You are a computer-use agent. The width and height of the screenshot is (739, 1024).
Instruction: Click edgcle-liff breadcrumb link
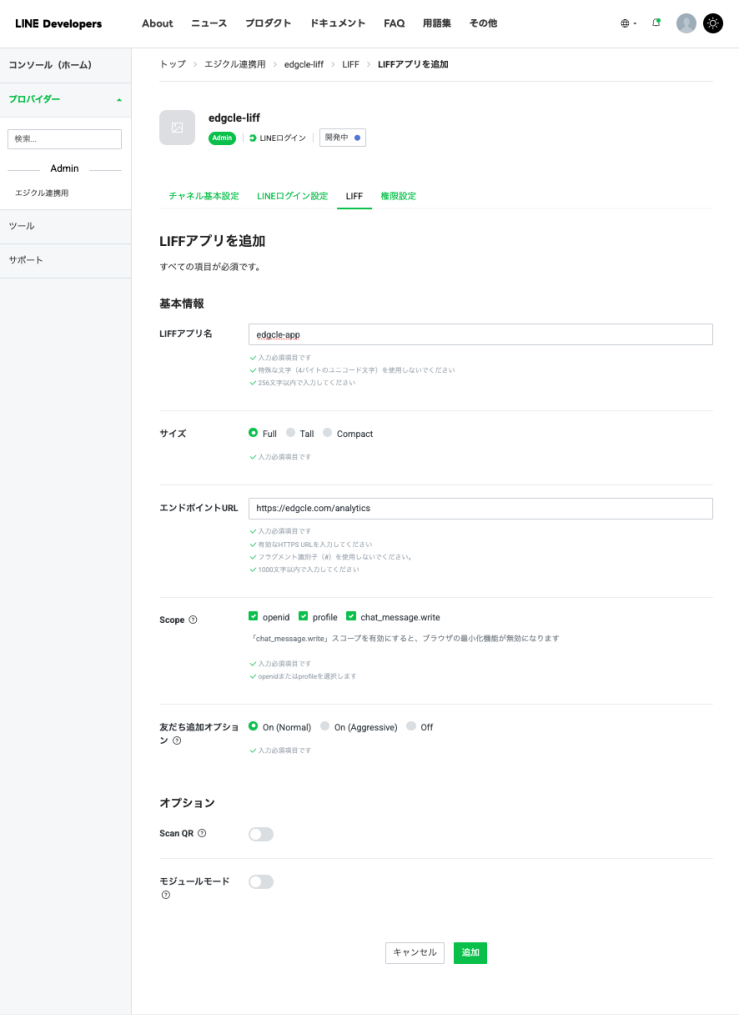pyautogui.click(x=304, y=65)
